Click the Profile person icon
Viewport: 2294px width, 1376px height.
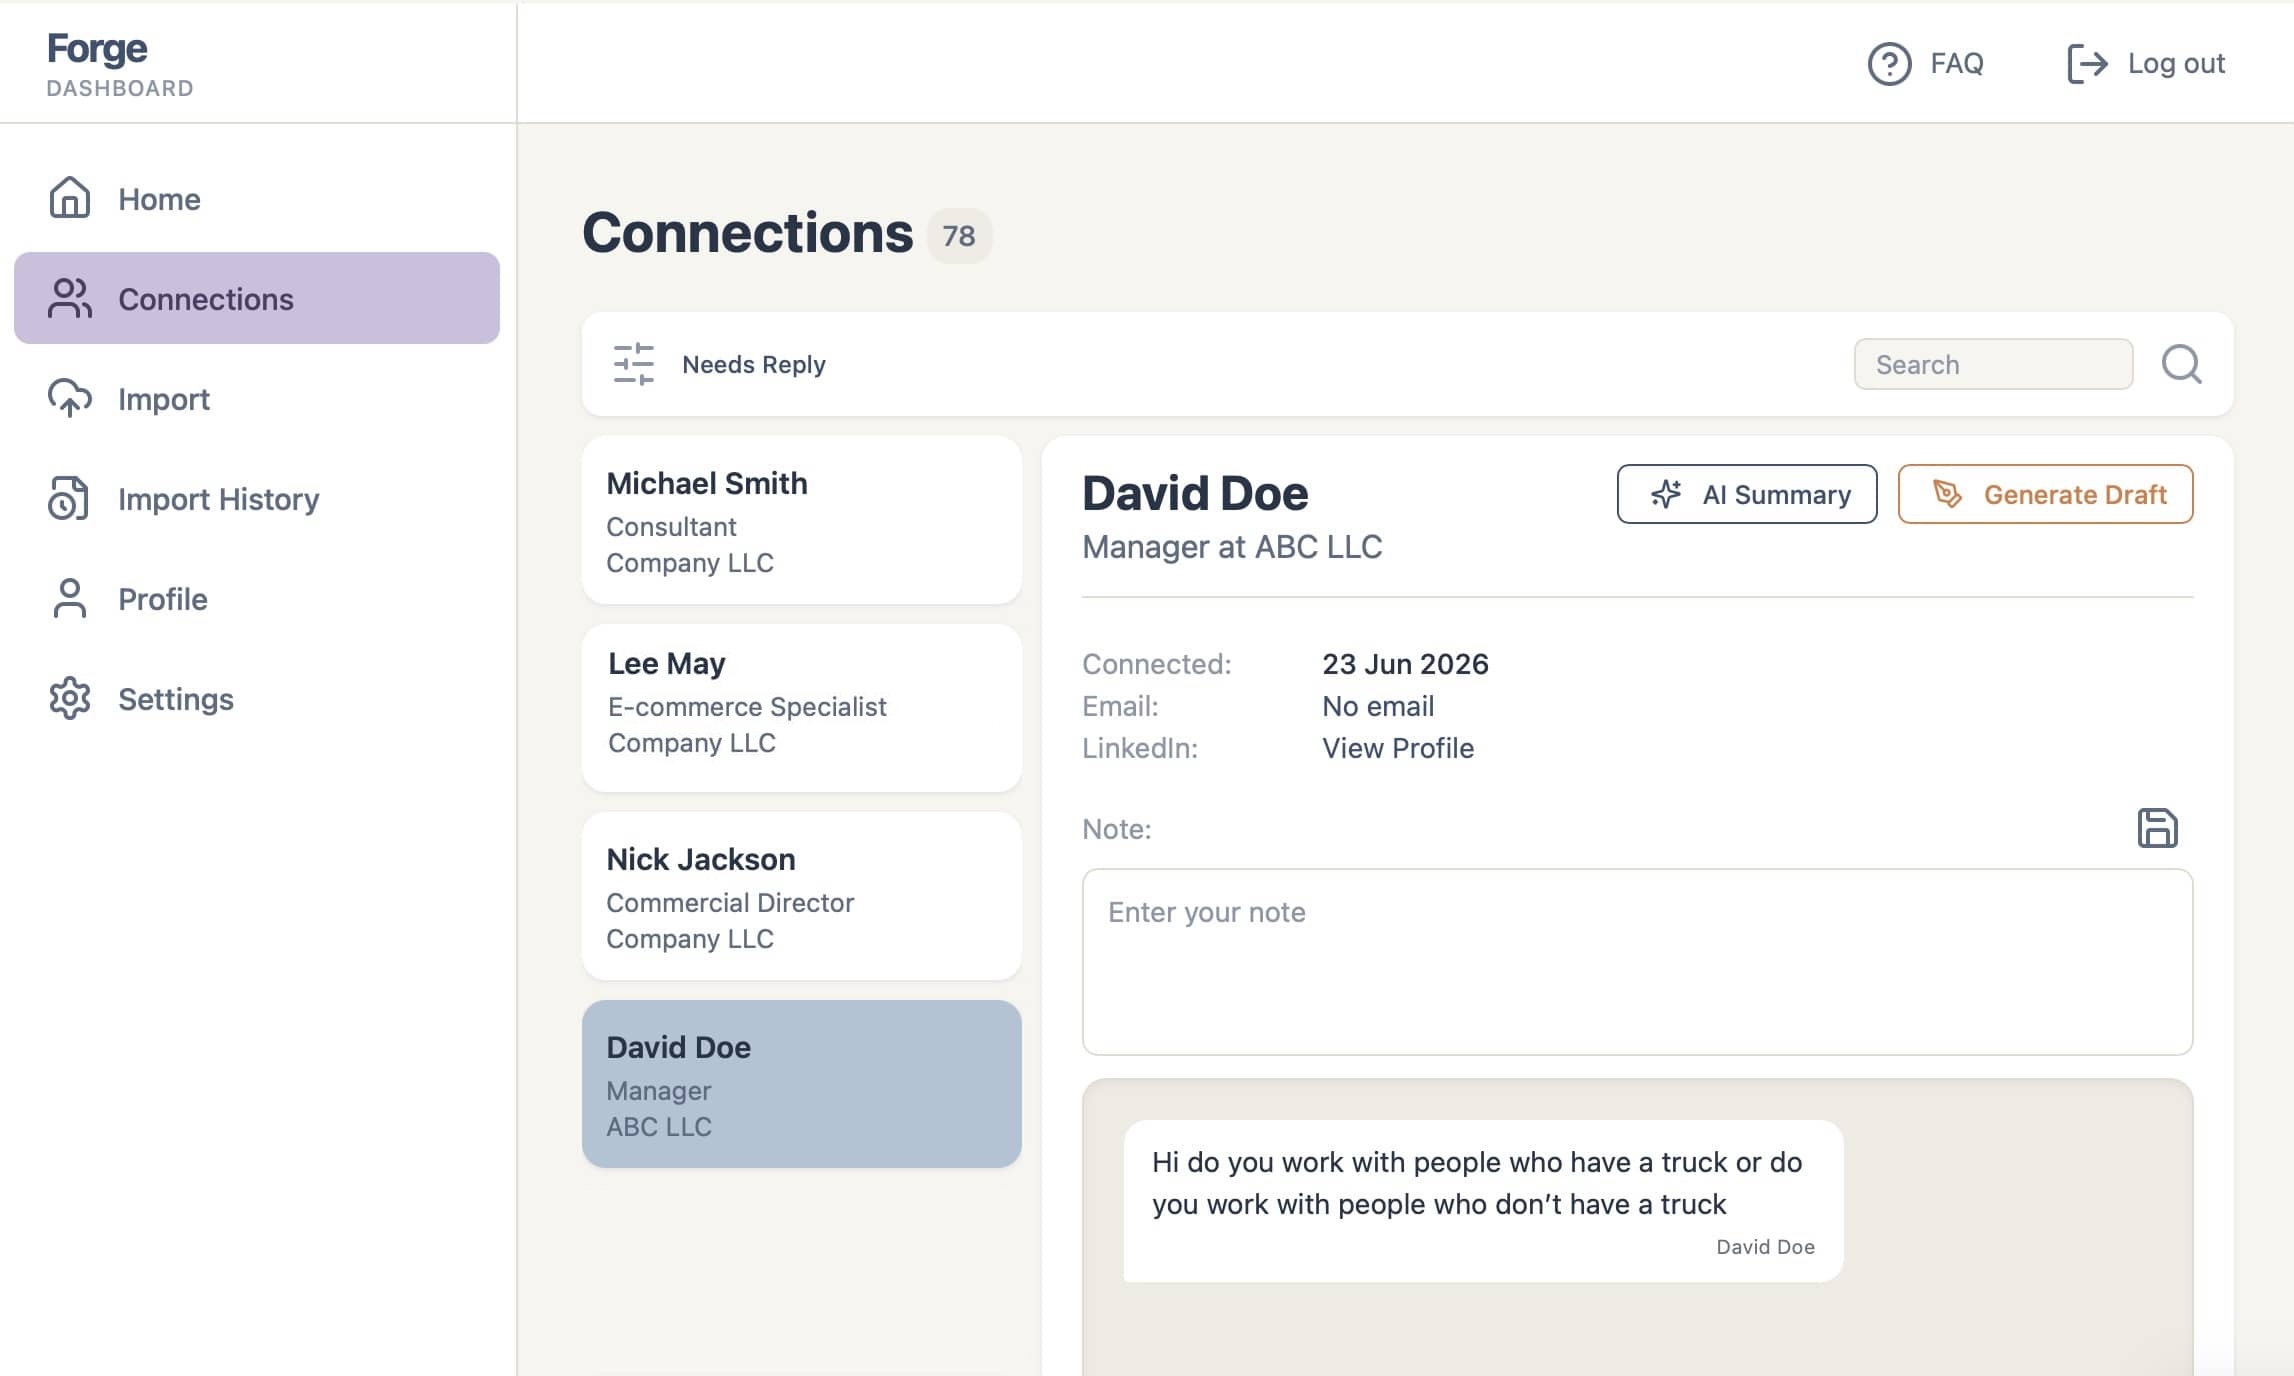(x=69, y=598)
